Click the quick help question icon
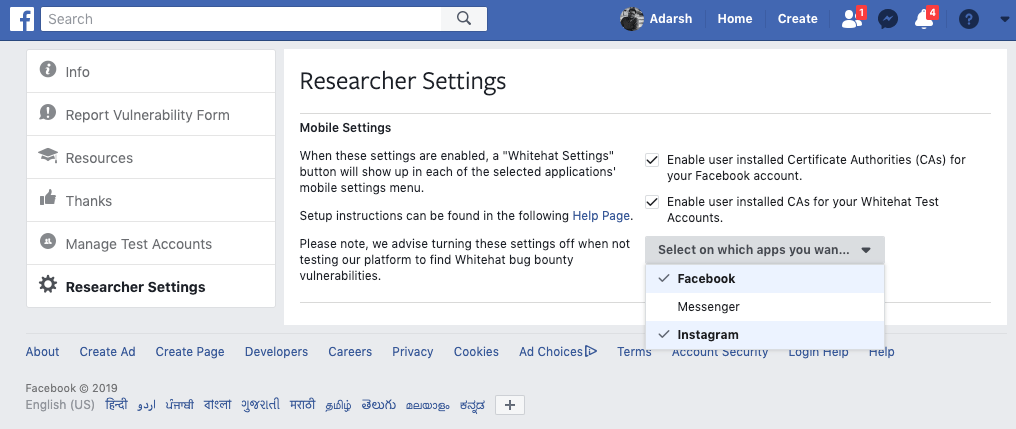The height and width of the screenshot is (429, 1016). tap(969, 19)
